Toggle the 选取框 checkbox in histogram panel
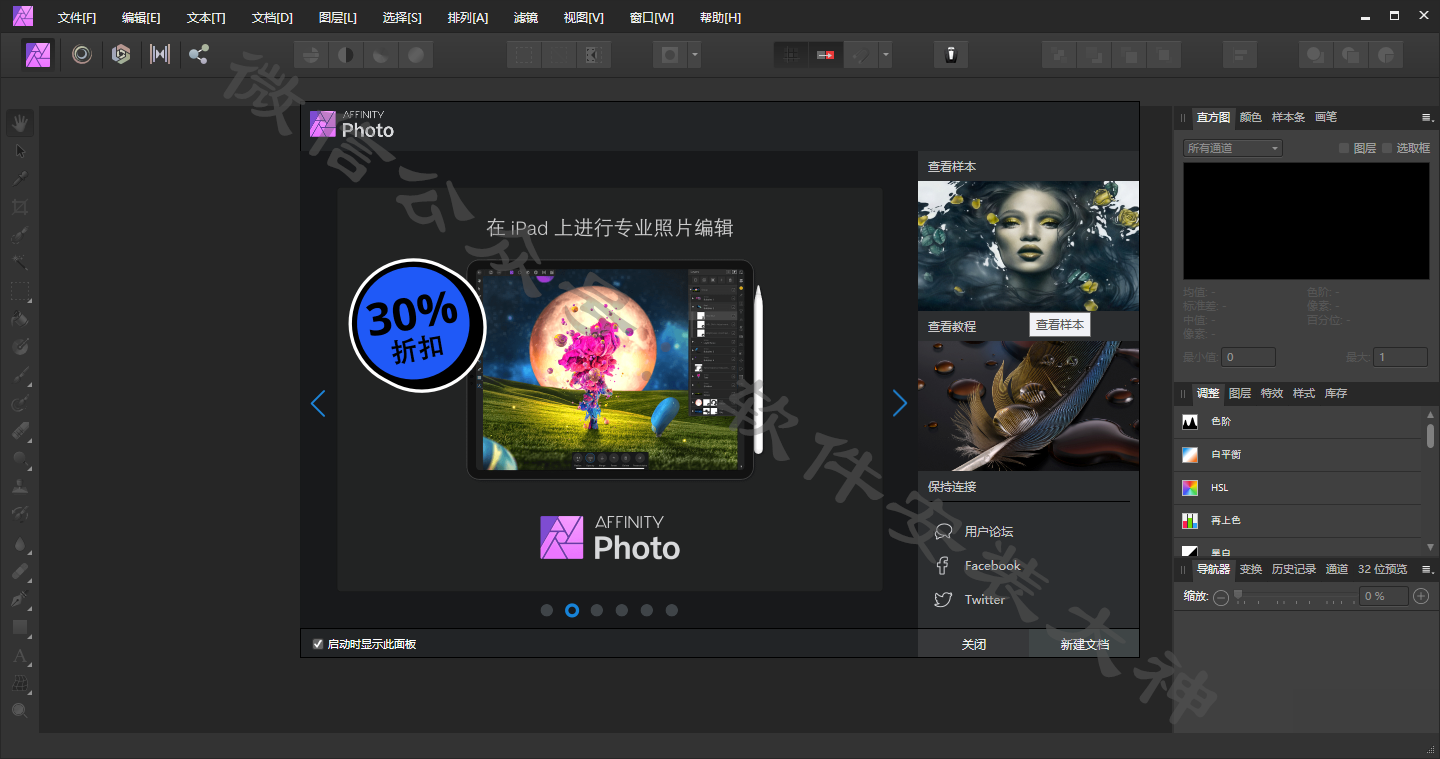The width and height of the screenshot is (1440, 759). (x=1387, y=148)
